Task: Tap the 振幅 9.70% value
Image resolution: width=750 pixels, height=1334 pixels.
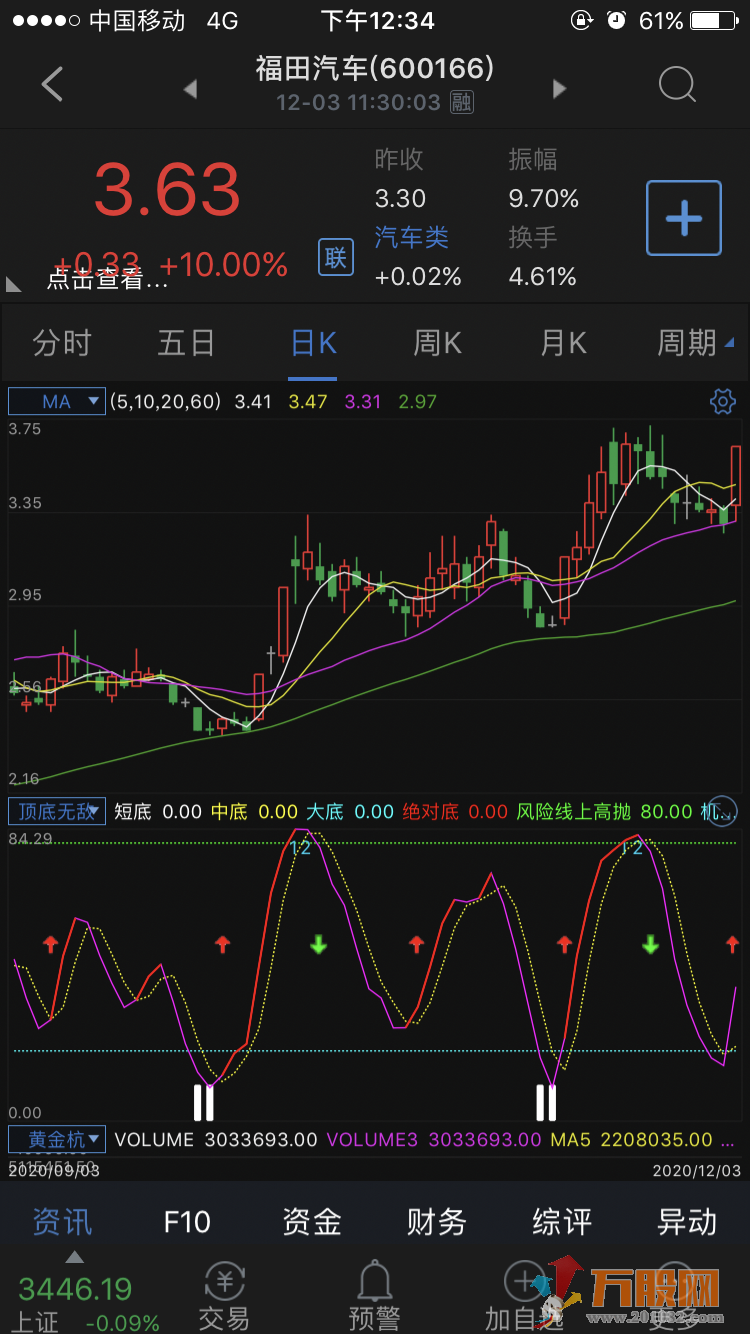Action: (544, 198)
